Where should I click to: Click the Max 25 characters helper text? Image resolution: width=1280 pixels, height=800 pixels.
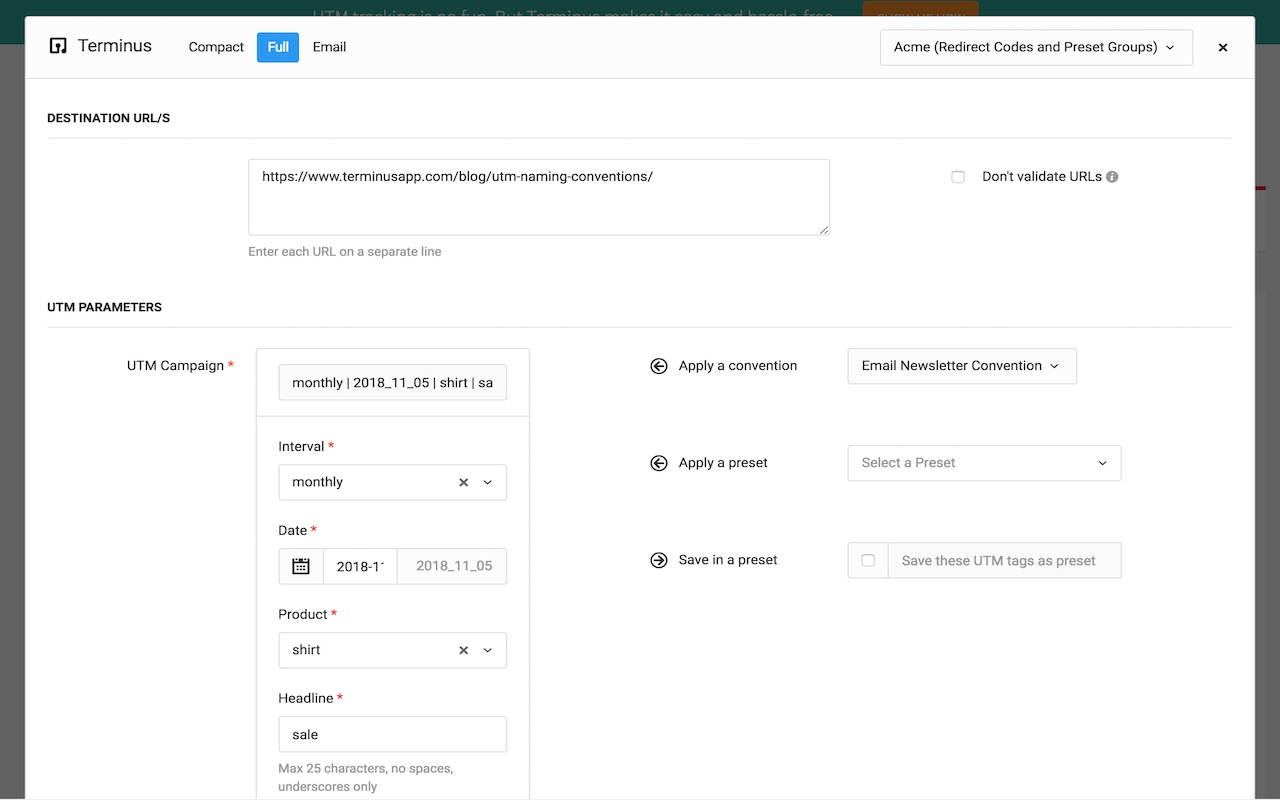(x=365, y=777)
